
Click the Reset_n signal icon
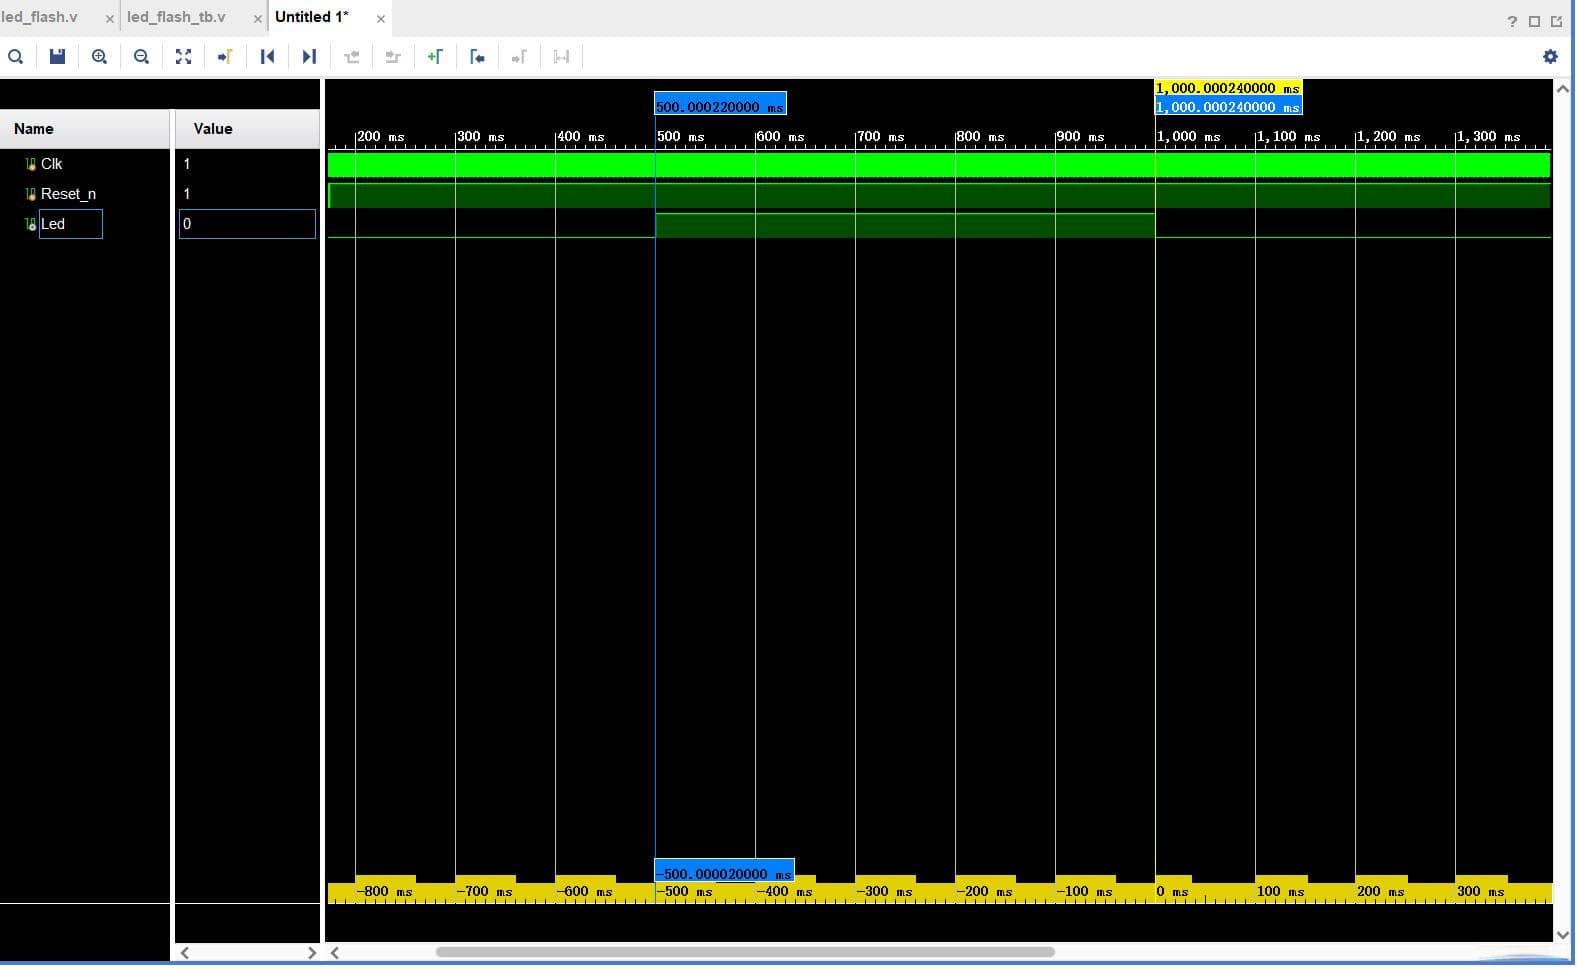(30, 194)
